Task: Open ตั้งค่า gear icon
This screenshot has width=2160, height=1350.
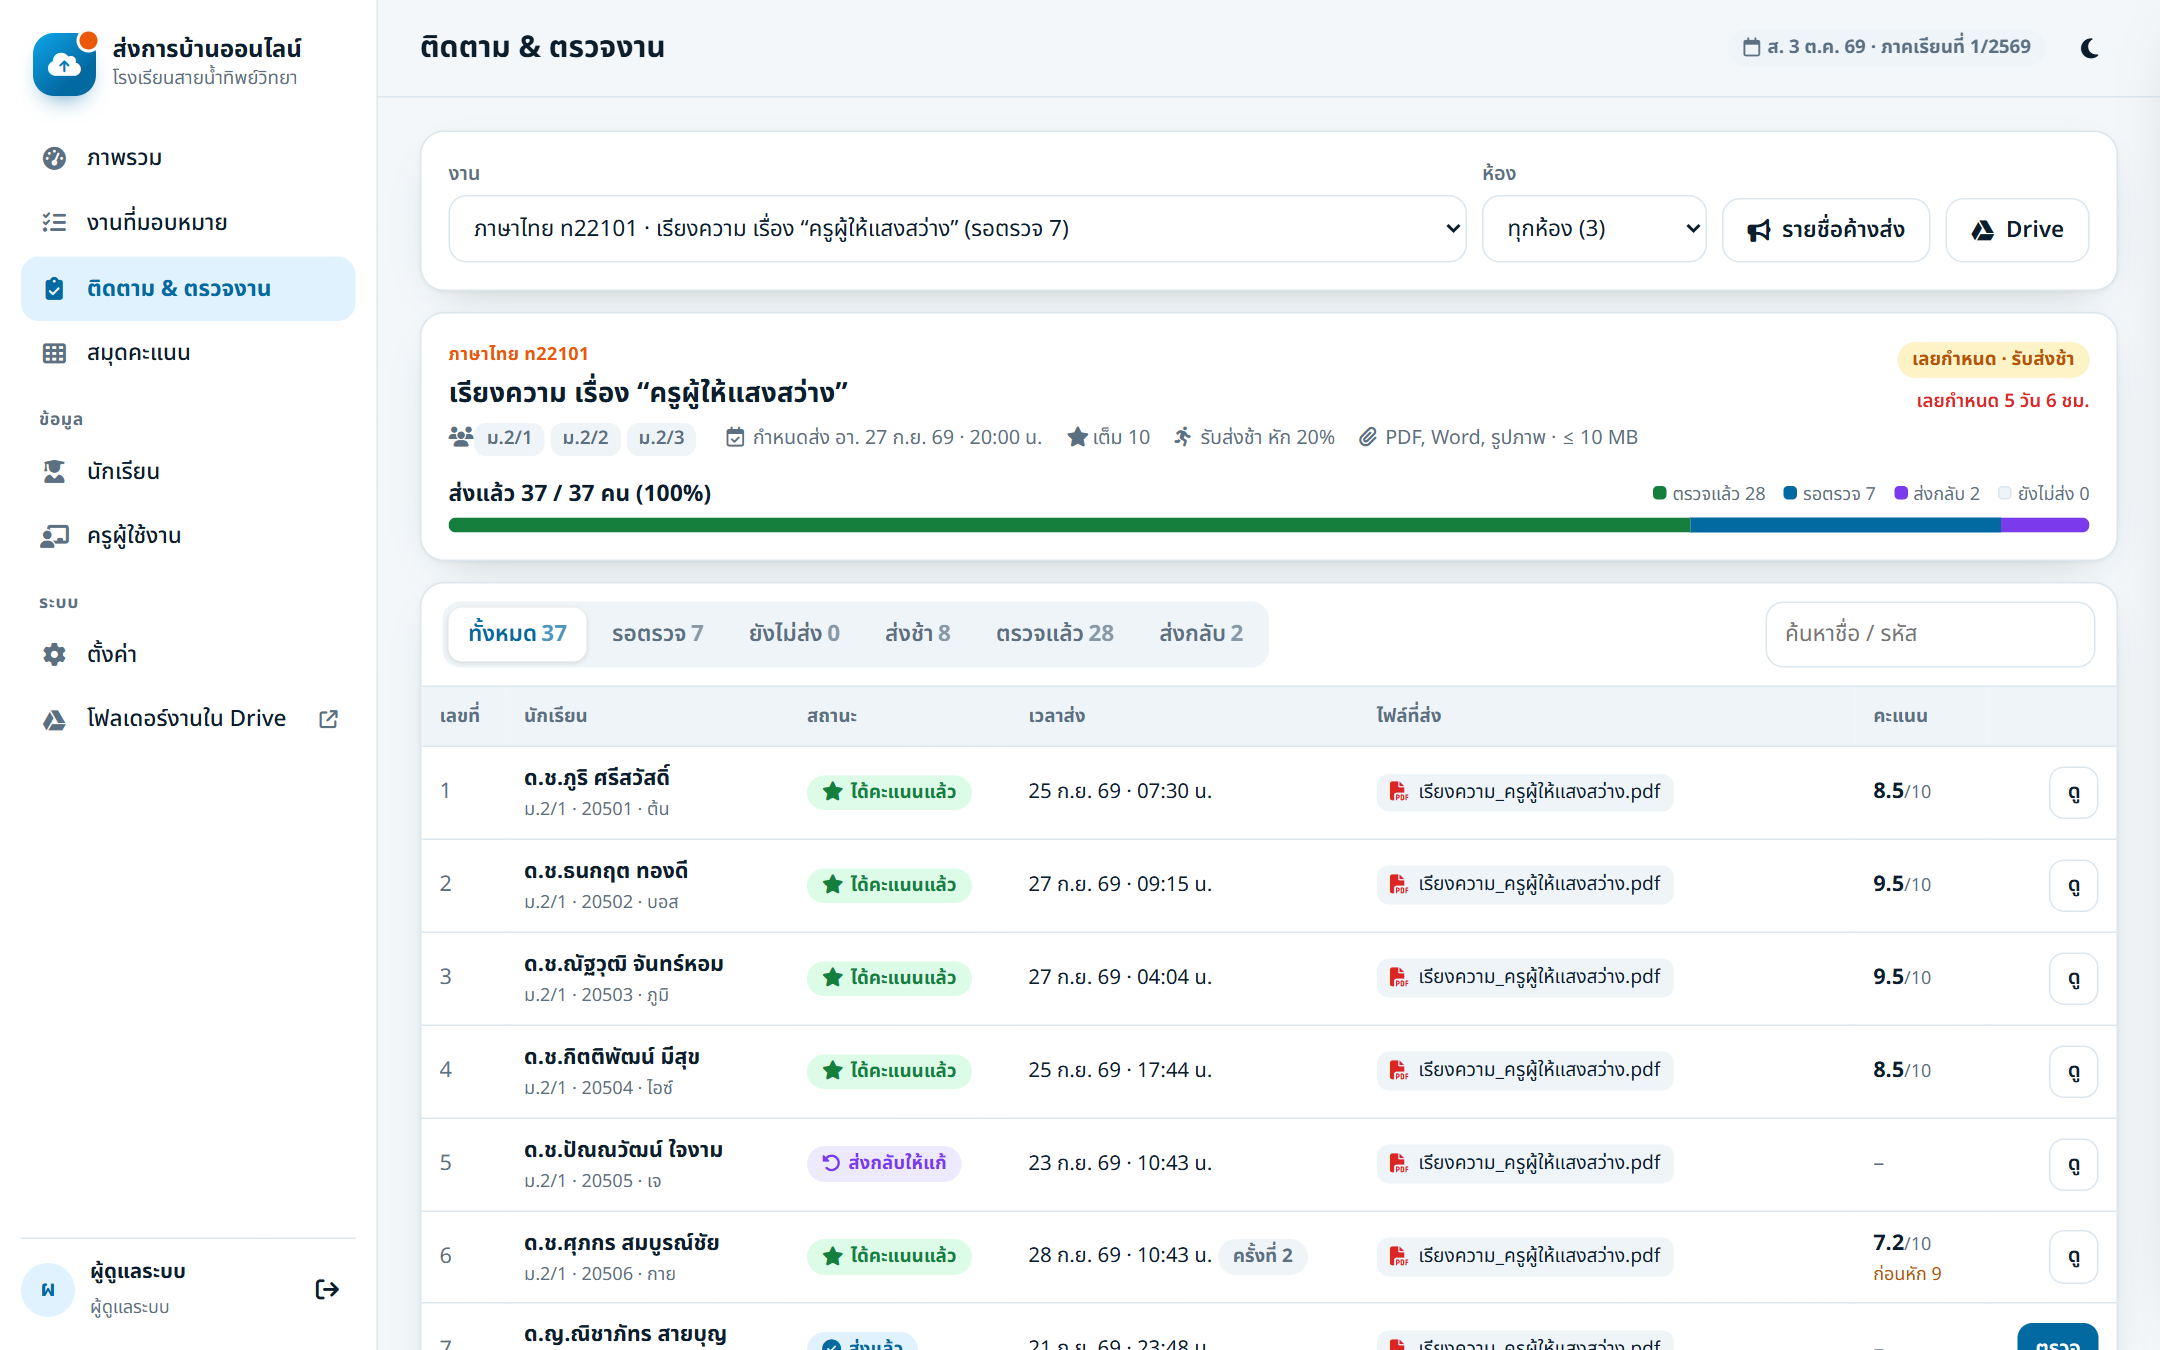Action: 54,654
